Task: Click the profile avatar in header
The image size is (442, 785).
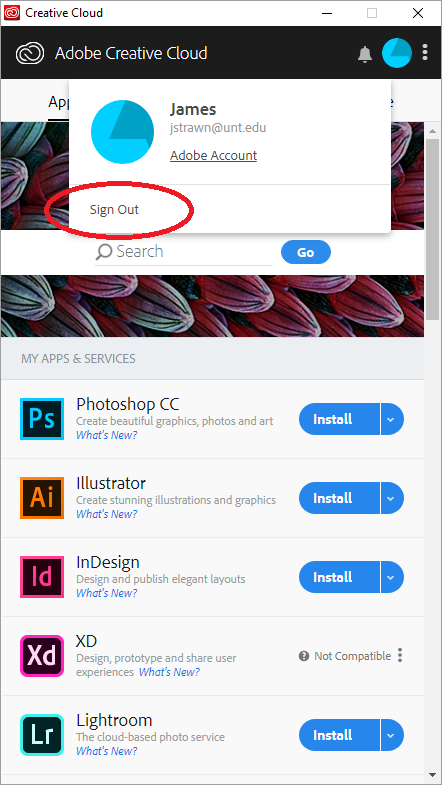Action: [x=397, y=53]
